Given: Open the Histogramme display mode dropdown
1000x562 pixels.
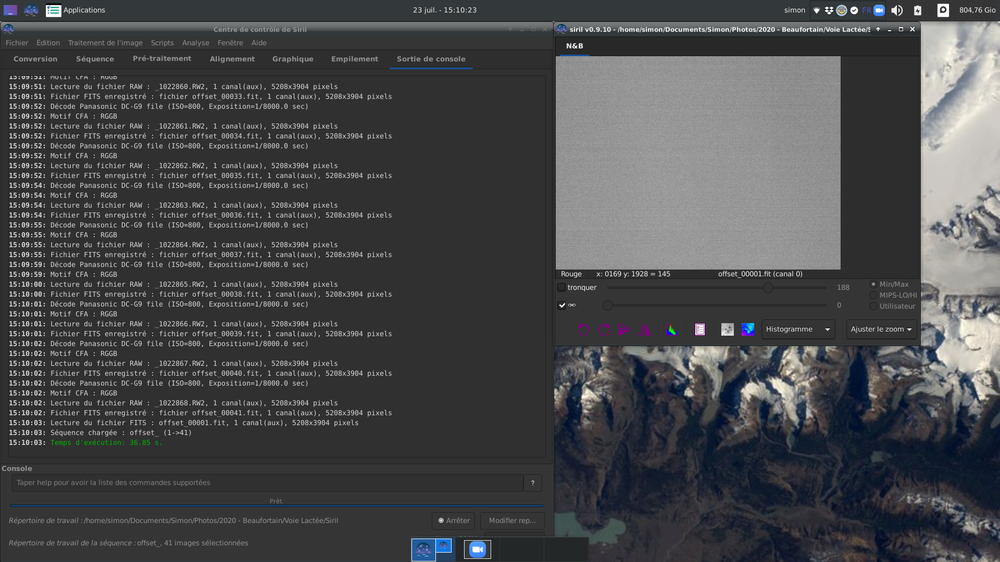Looking at the screenshot, I should [x=798, y=329].
